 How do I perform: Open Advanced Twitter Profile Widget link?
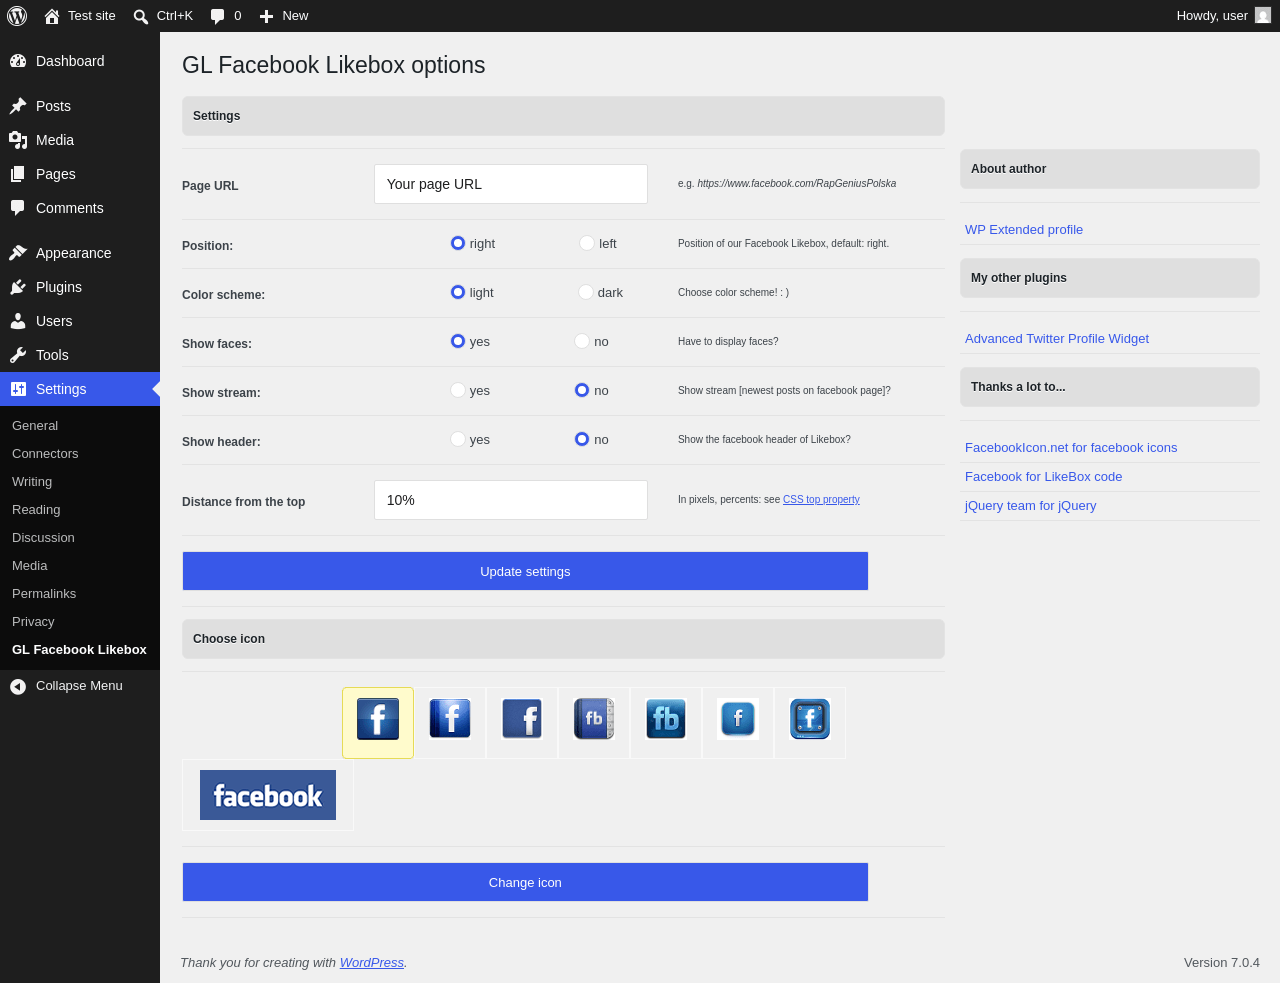pyautogui.click(x=1057, y=339)
